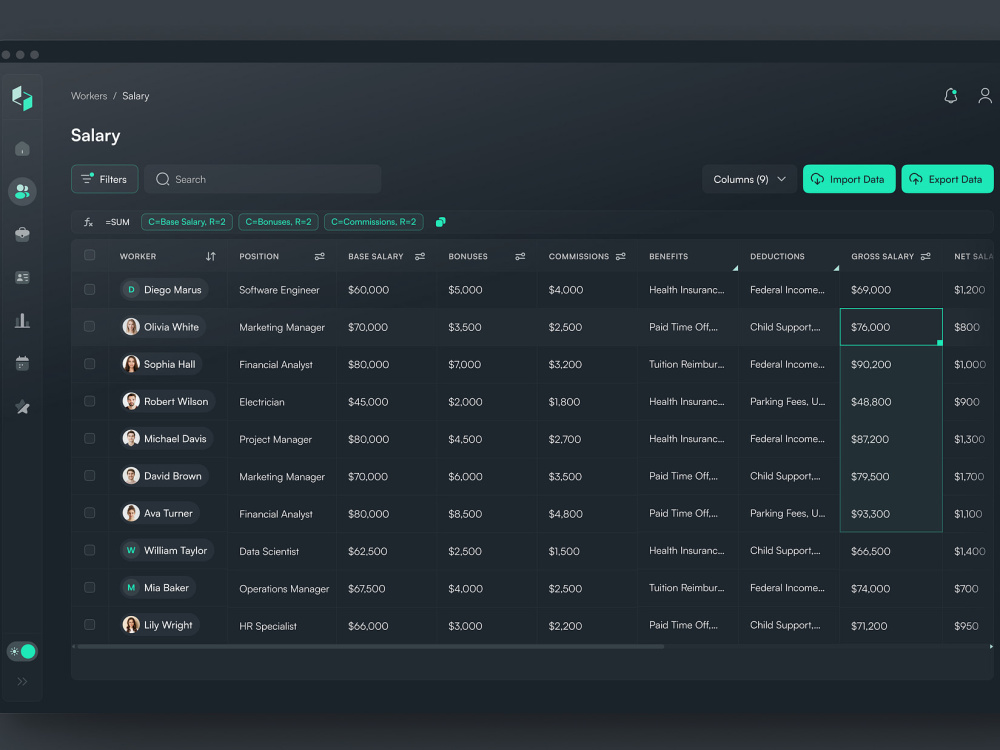Click the C=Commissions, R=2 formula chip
Image resolution: width=1000 pixels, height=750 pixels.
pos(374,222)
